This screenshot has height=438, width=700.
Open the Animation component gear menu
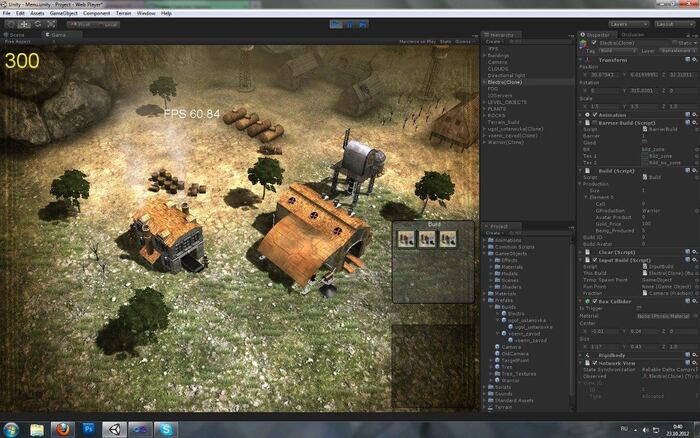coord(694,115)
